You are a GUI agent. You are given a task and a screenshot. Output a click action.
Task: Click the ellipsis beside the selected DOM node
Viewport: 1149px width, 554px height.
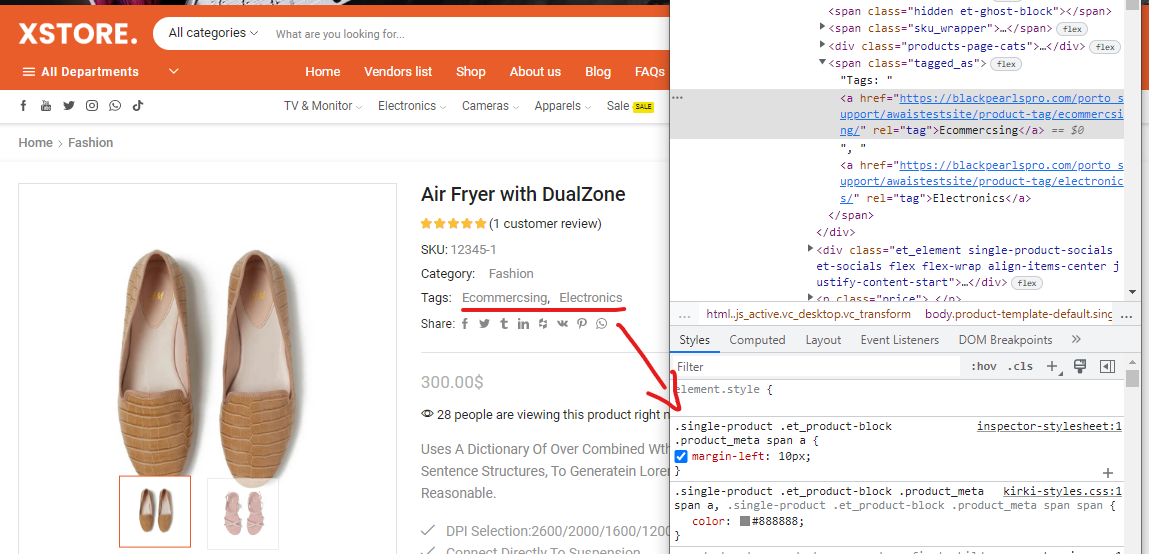678,97
